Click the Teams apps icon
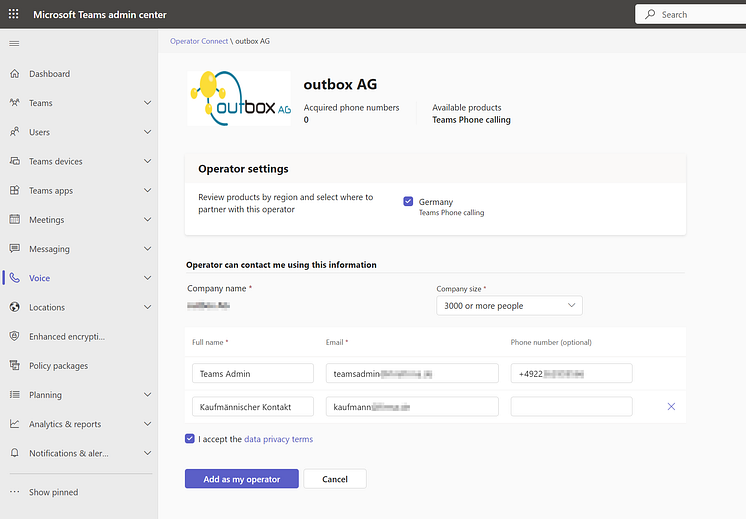 click(15, 190)
